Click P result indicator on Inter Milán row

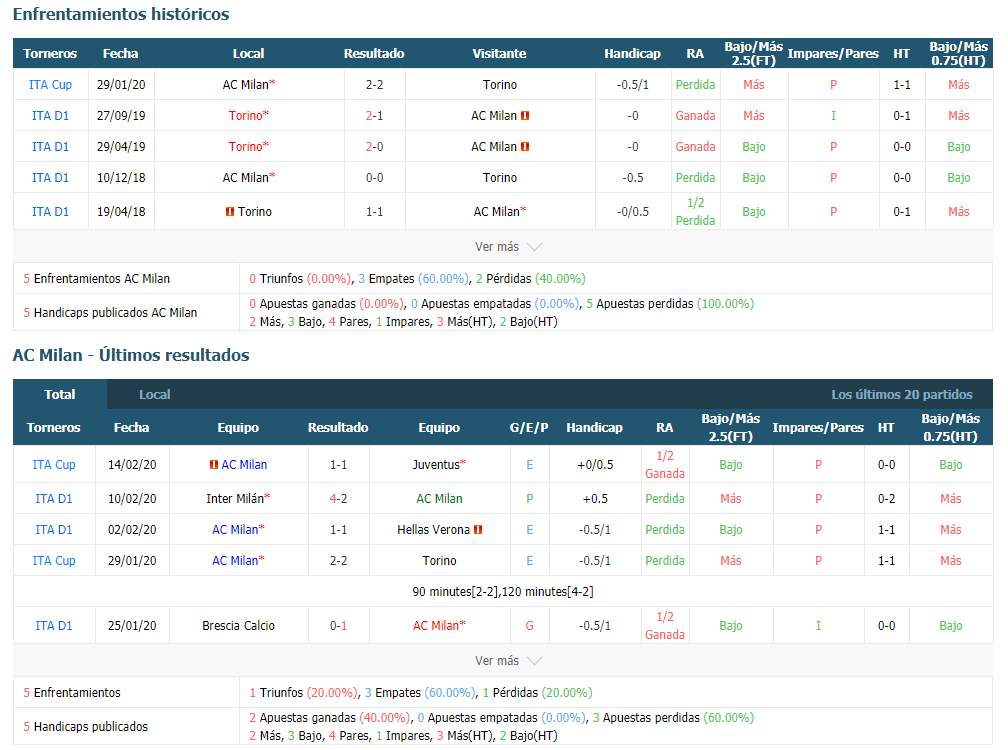(530, 499)
